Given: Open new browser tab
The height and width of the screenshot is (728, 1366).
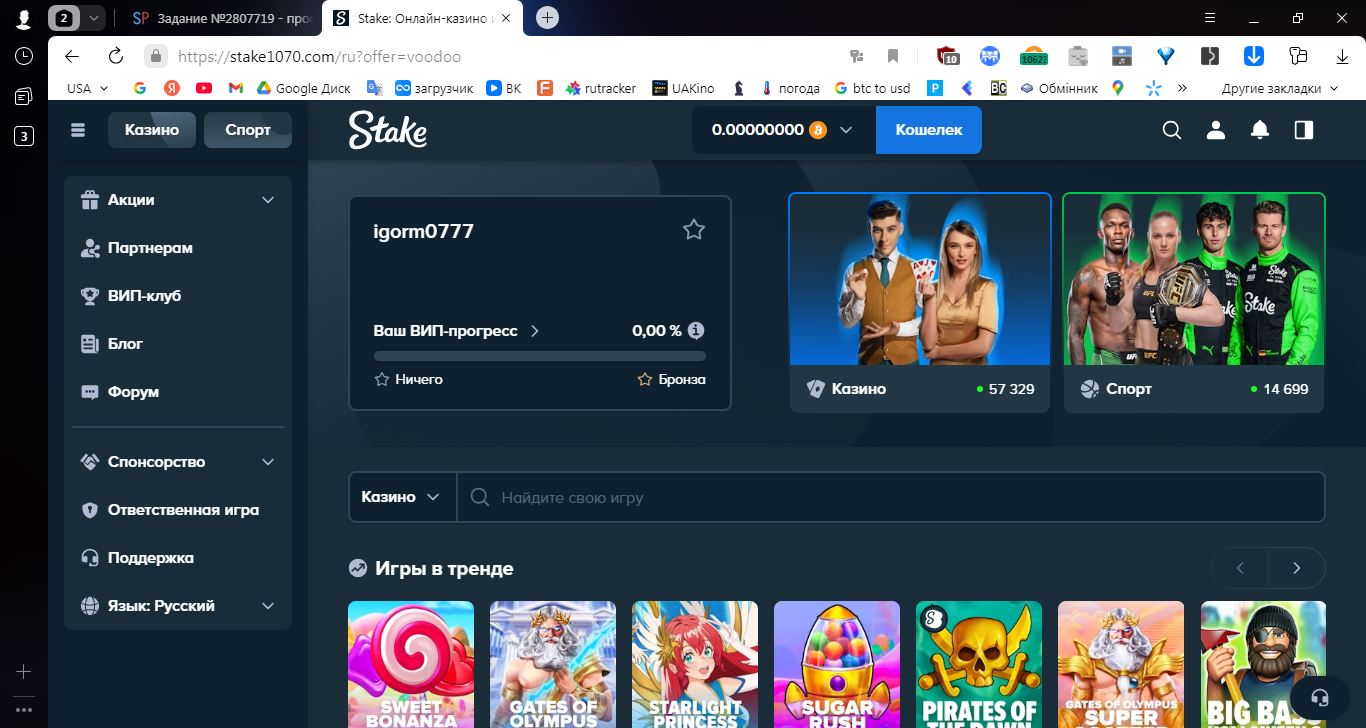Looking at the screenshot, I should [547, 18].
